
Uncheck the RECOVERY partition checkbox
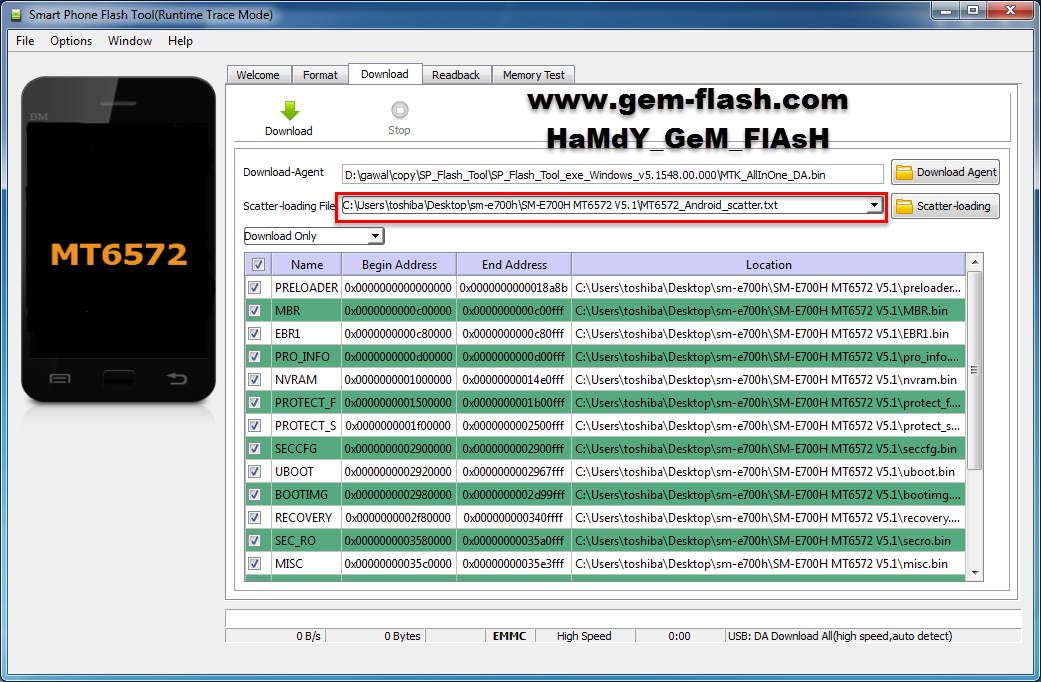pos(254,517)
